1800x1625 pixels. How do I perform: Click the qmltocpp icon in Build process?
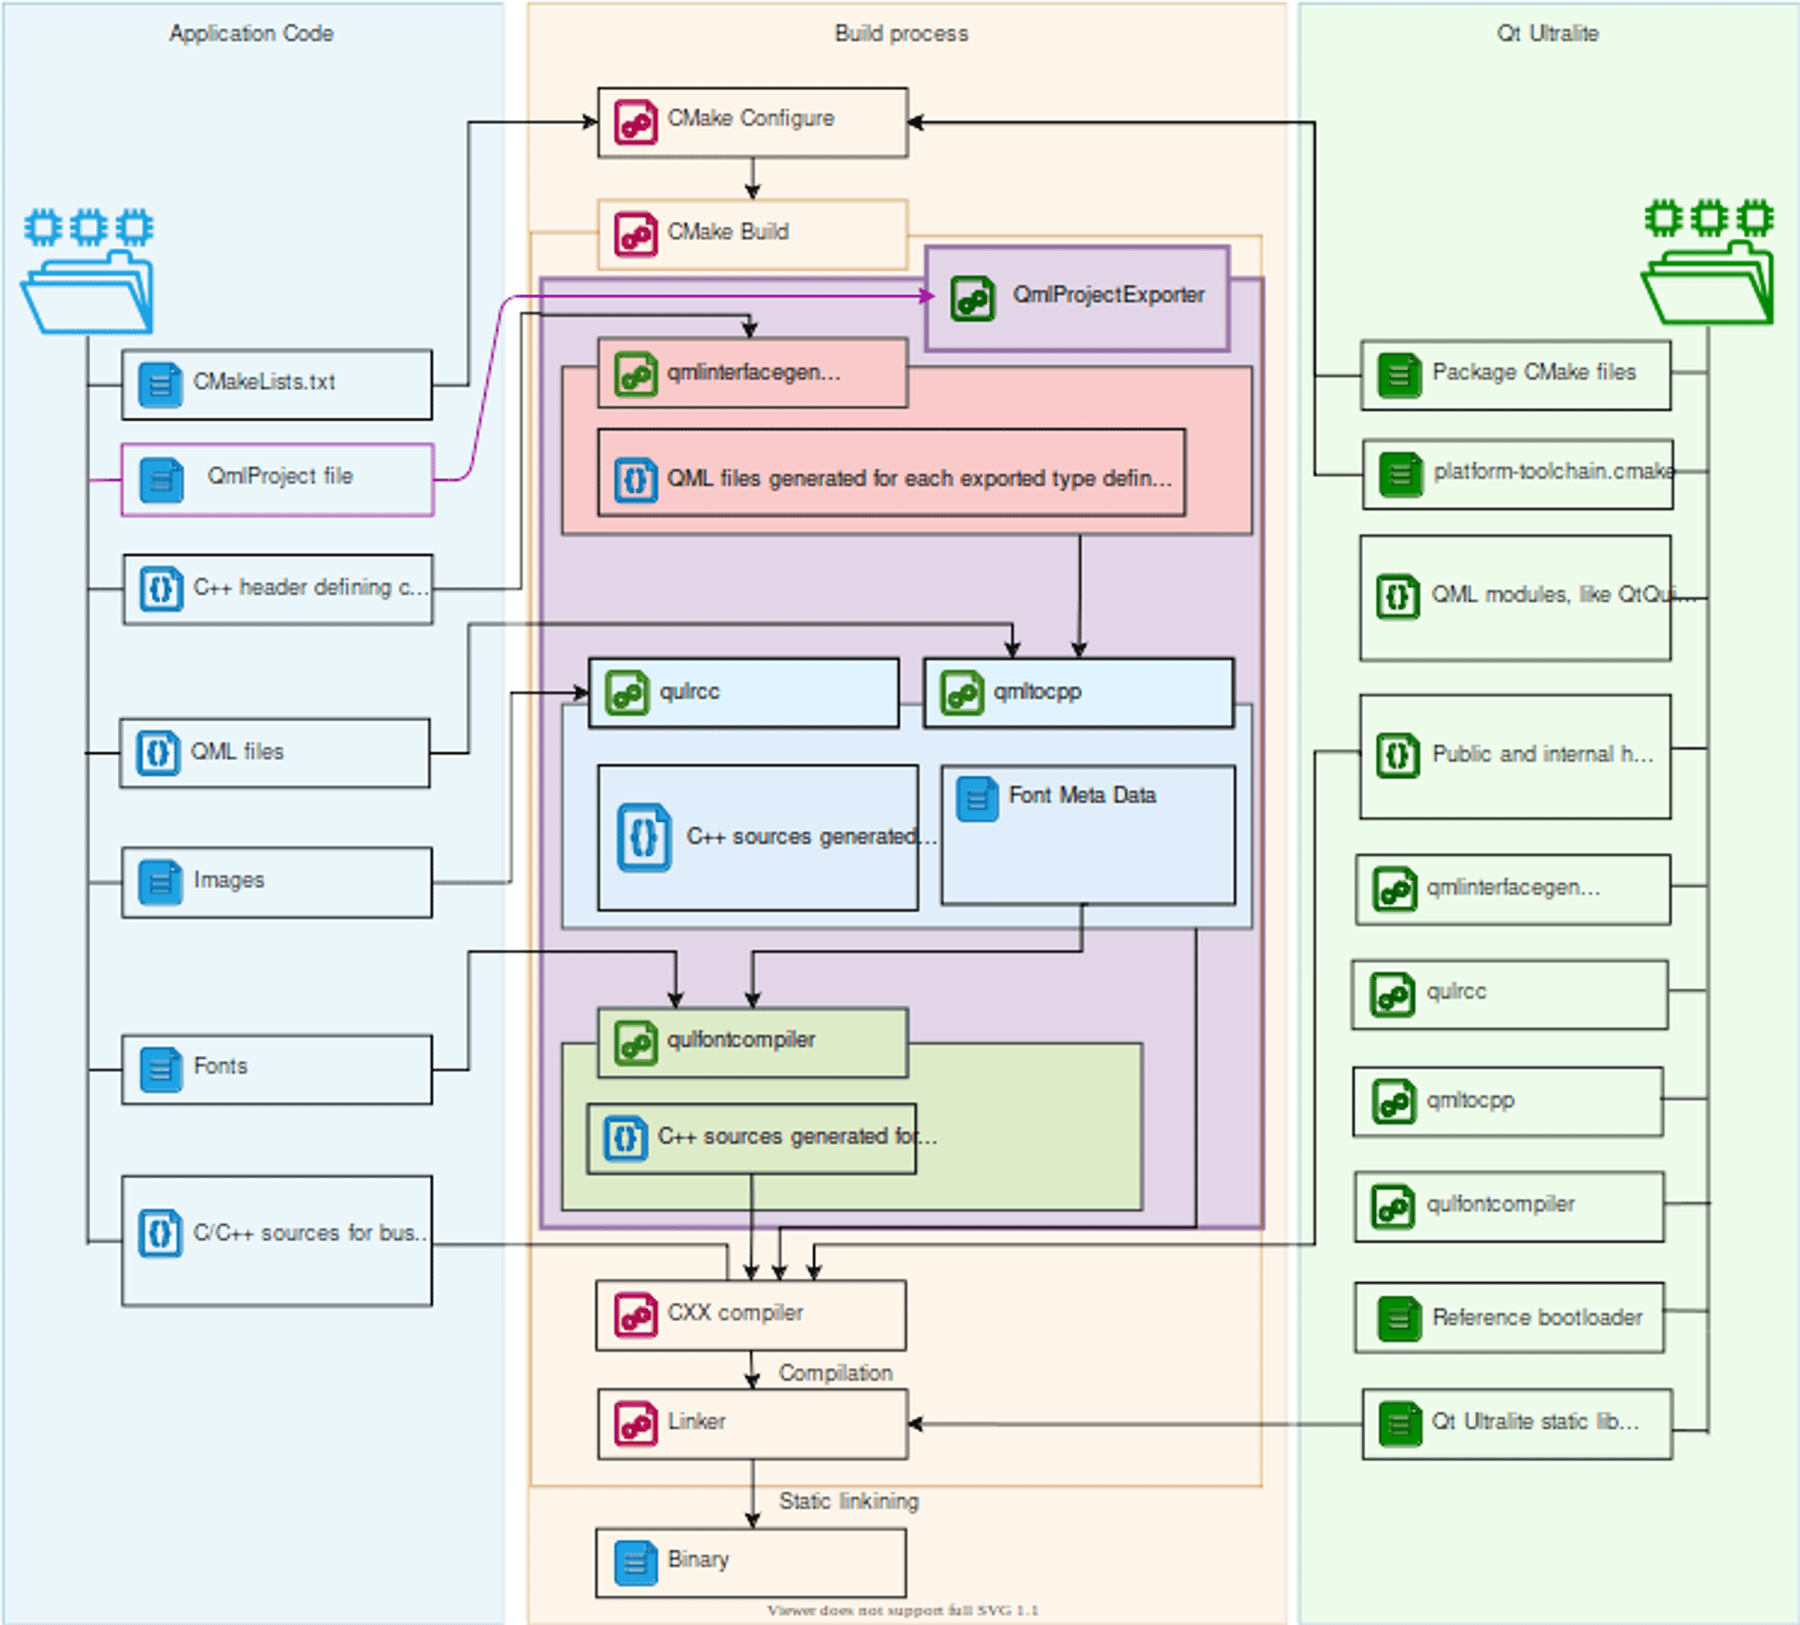point(962,692)
